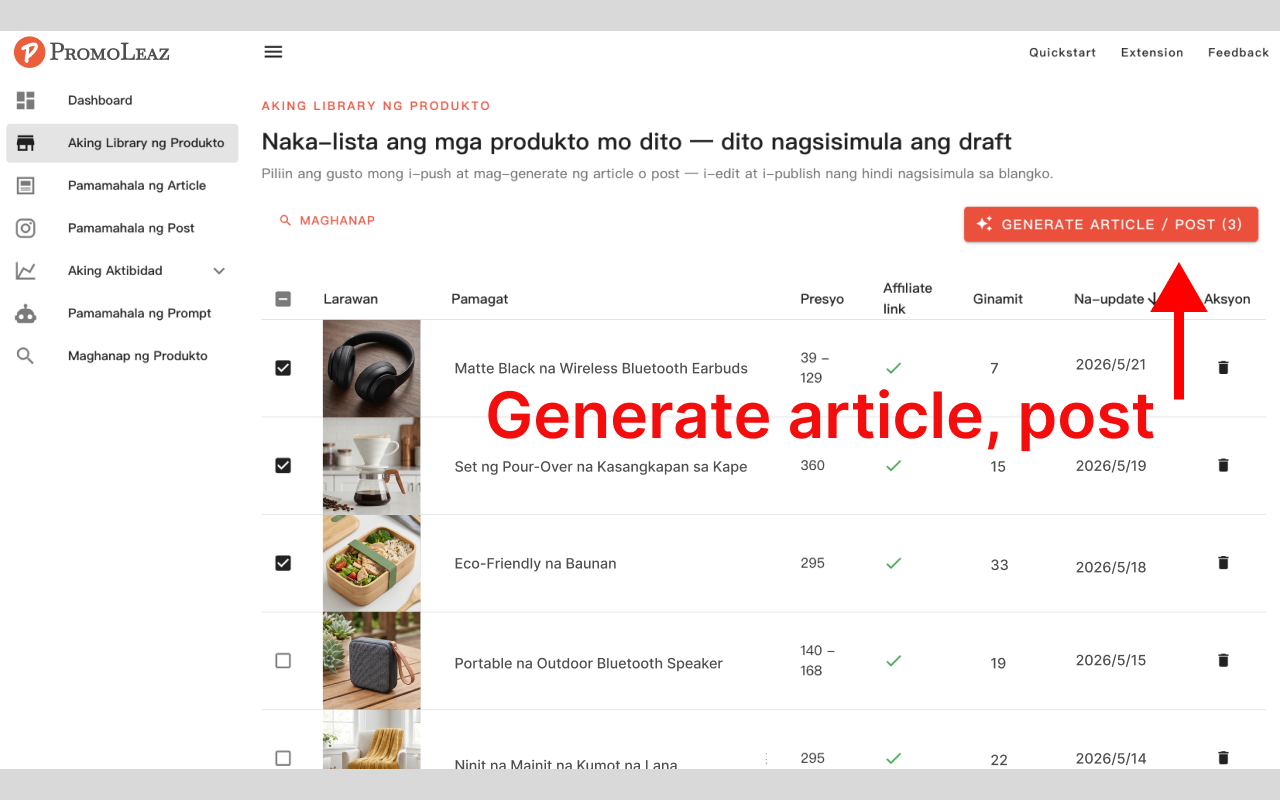Toggle the select-all header checkbox

283,299
